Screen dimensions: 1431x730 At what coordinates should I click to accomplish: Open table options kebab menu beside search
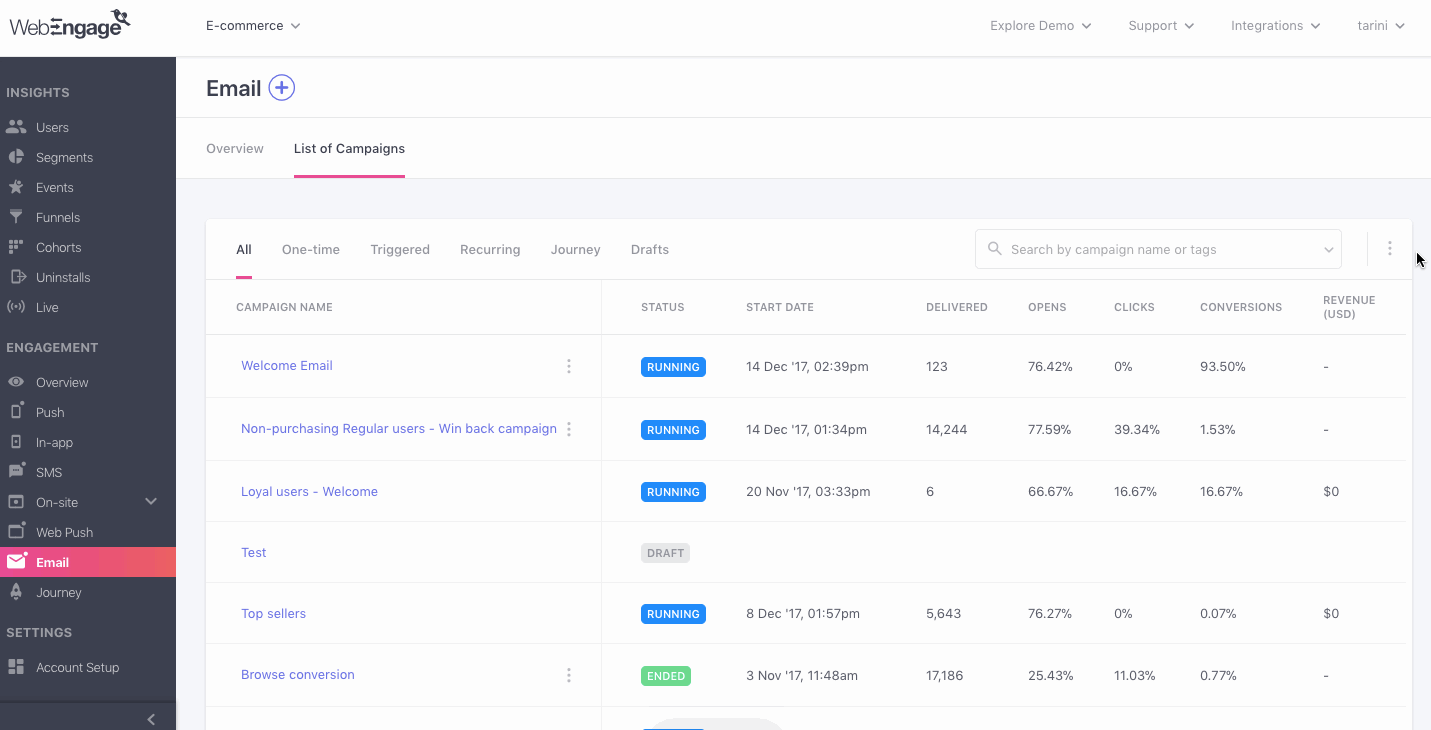point(1389,249)
